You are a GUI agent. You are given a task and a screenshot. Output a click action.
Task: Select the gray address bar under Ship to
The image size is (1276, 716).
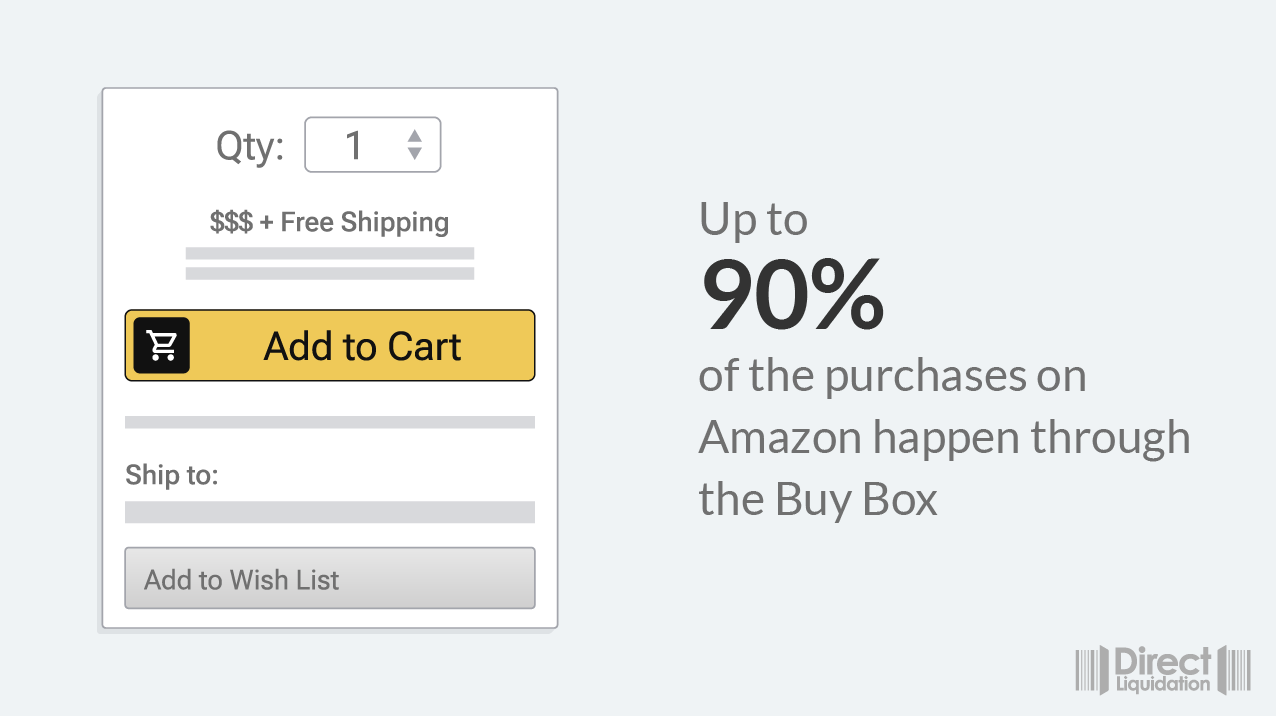tap(329, 512)
